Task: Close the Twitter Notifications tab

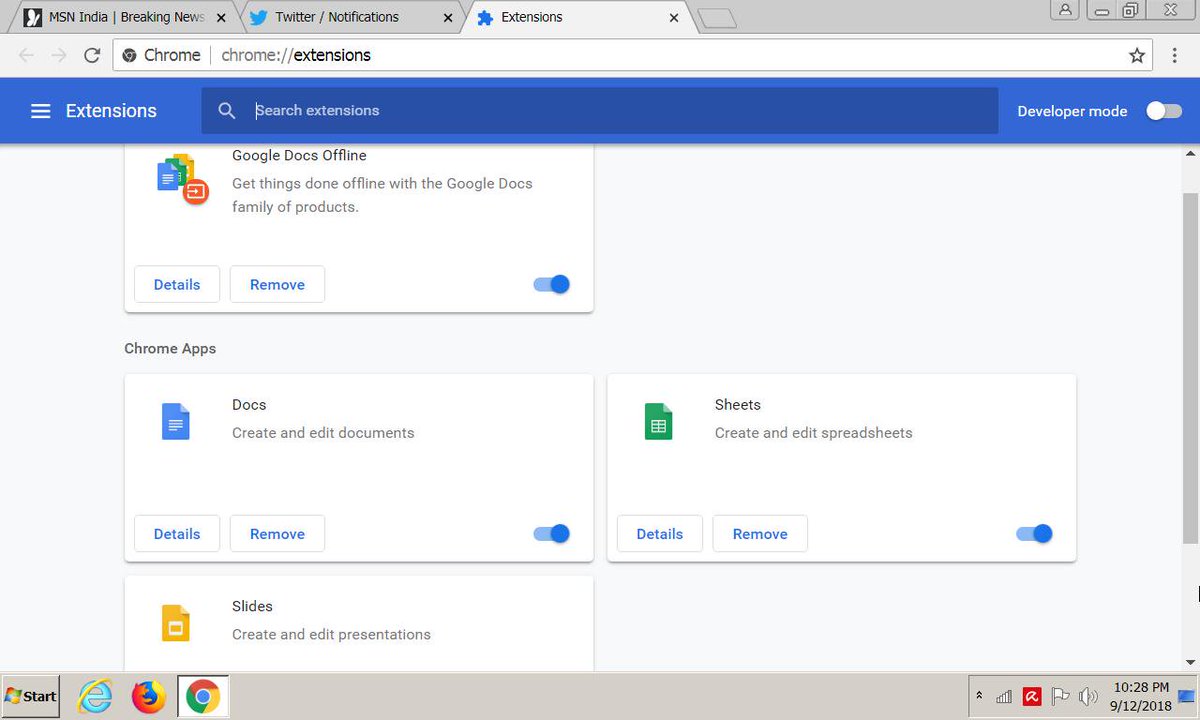Action: 448,17
